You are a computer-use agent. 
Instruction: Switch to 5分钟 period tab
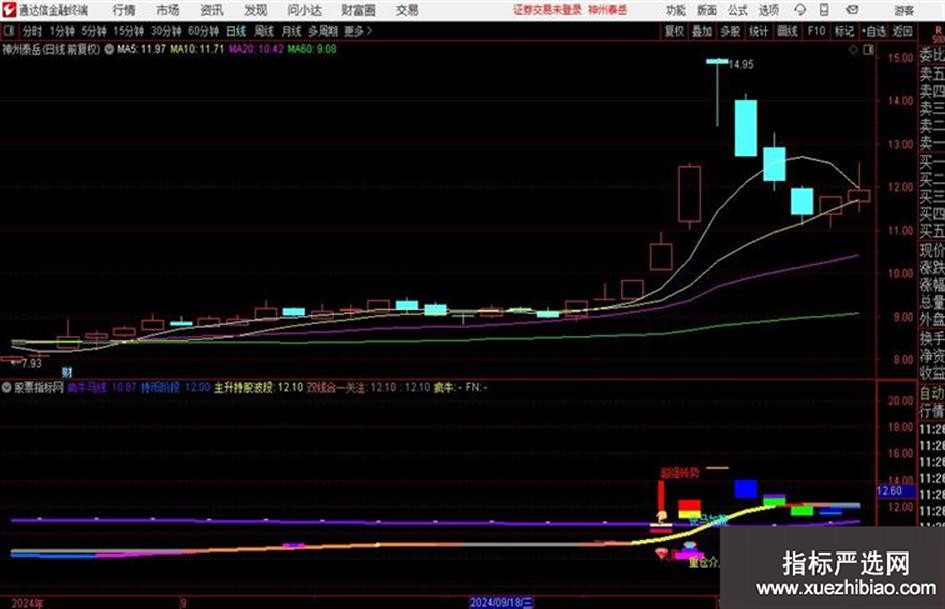click(94, 31)
